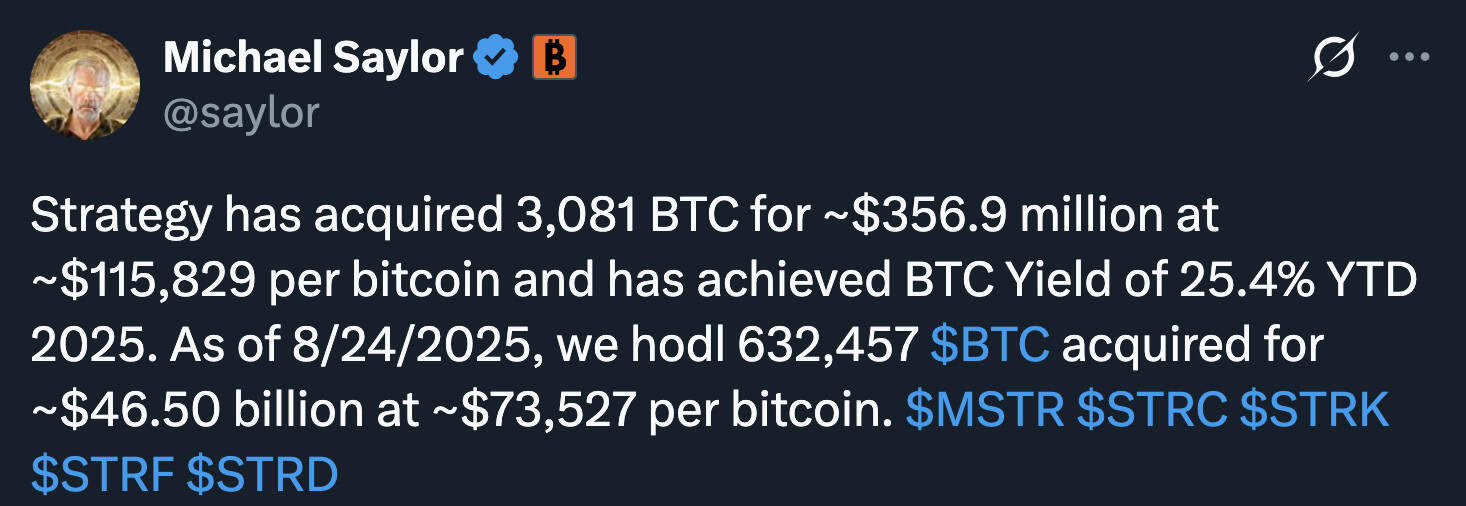Open the $STRC cashtag link
Image resolution: width=1466 pixels, height=506 pixels.
click(1152, 409)
